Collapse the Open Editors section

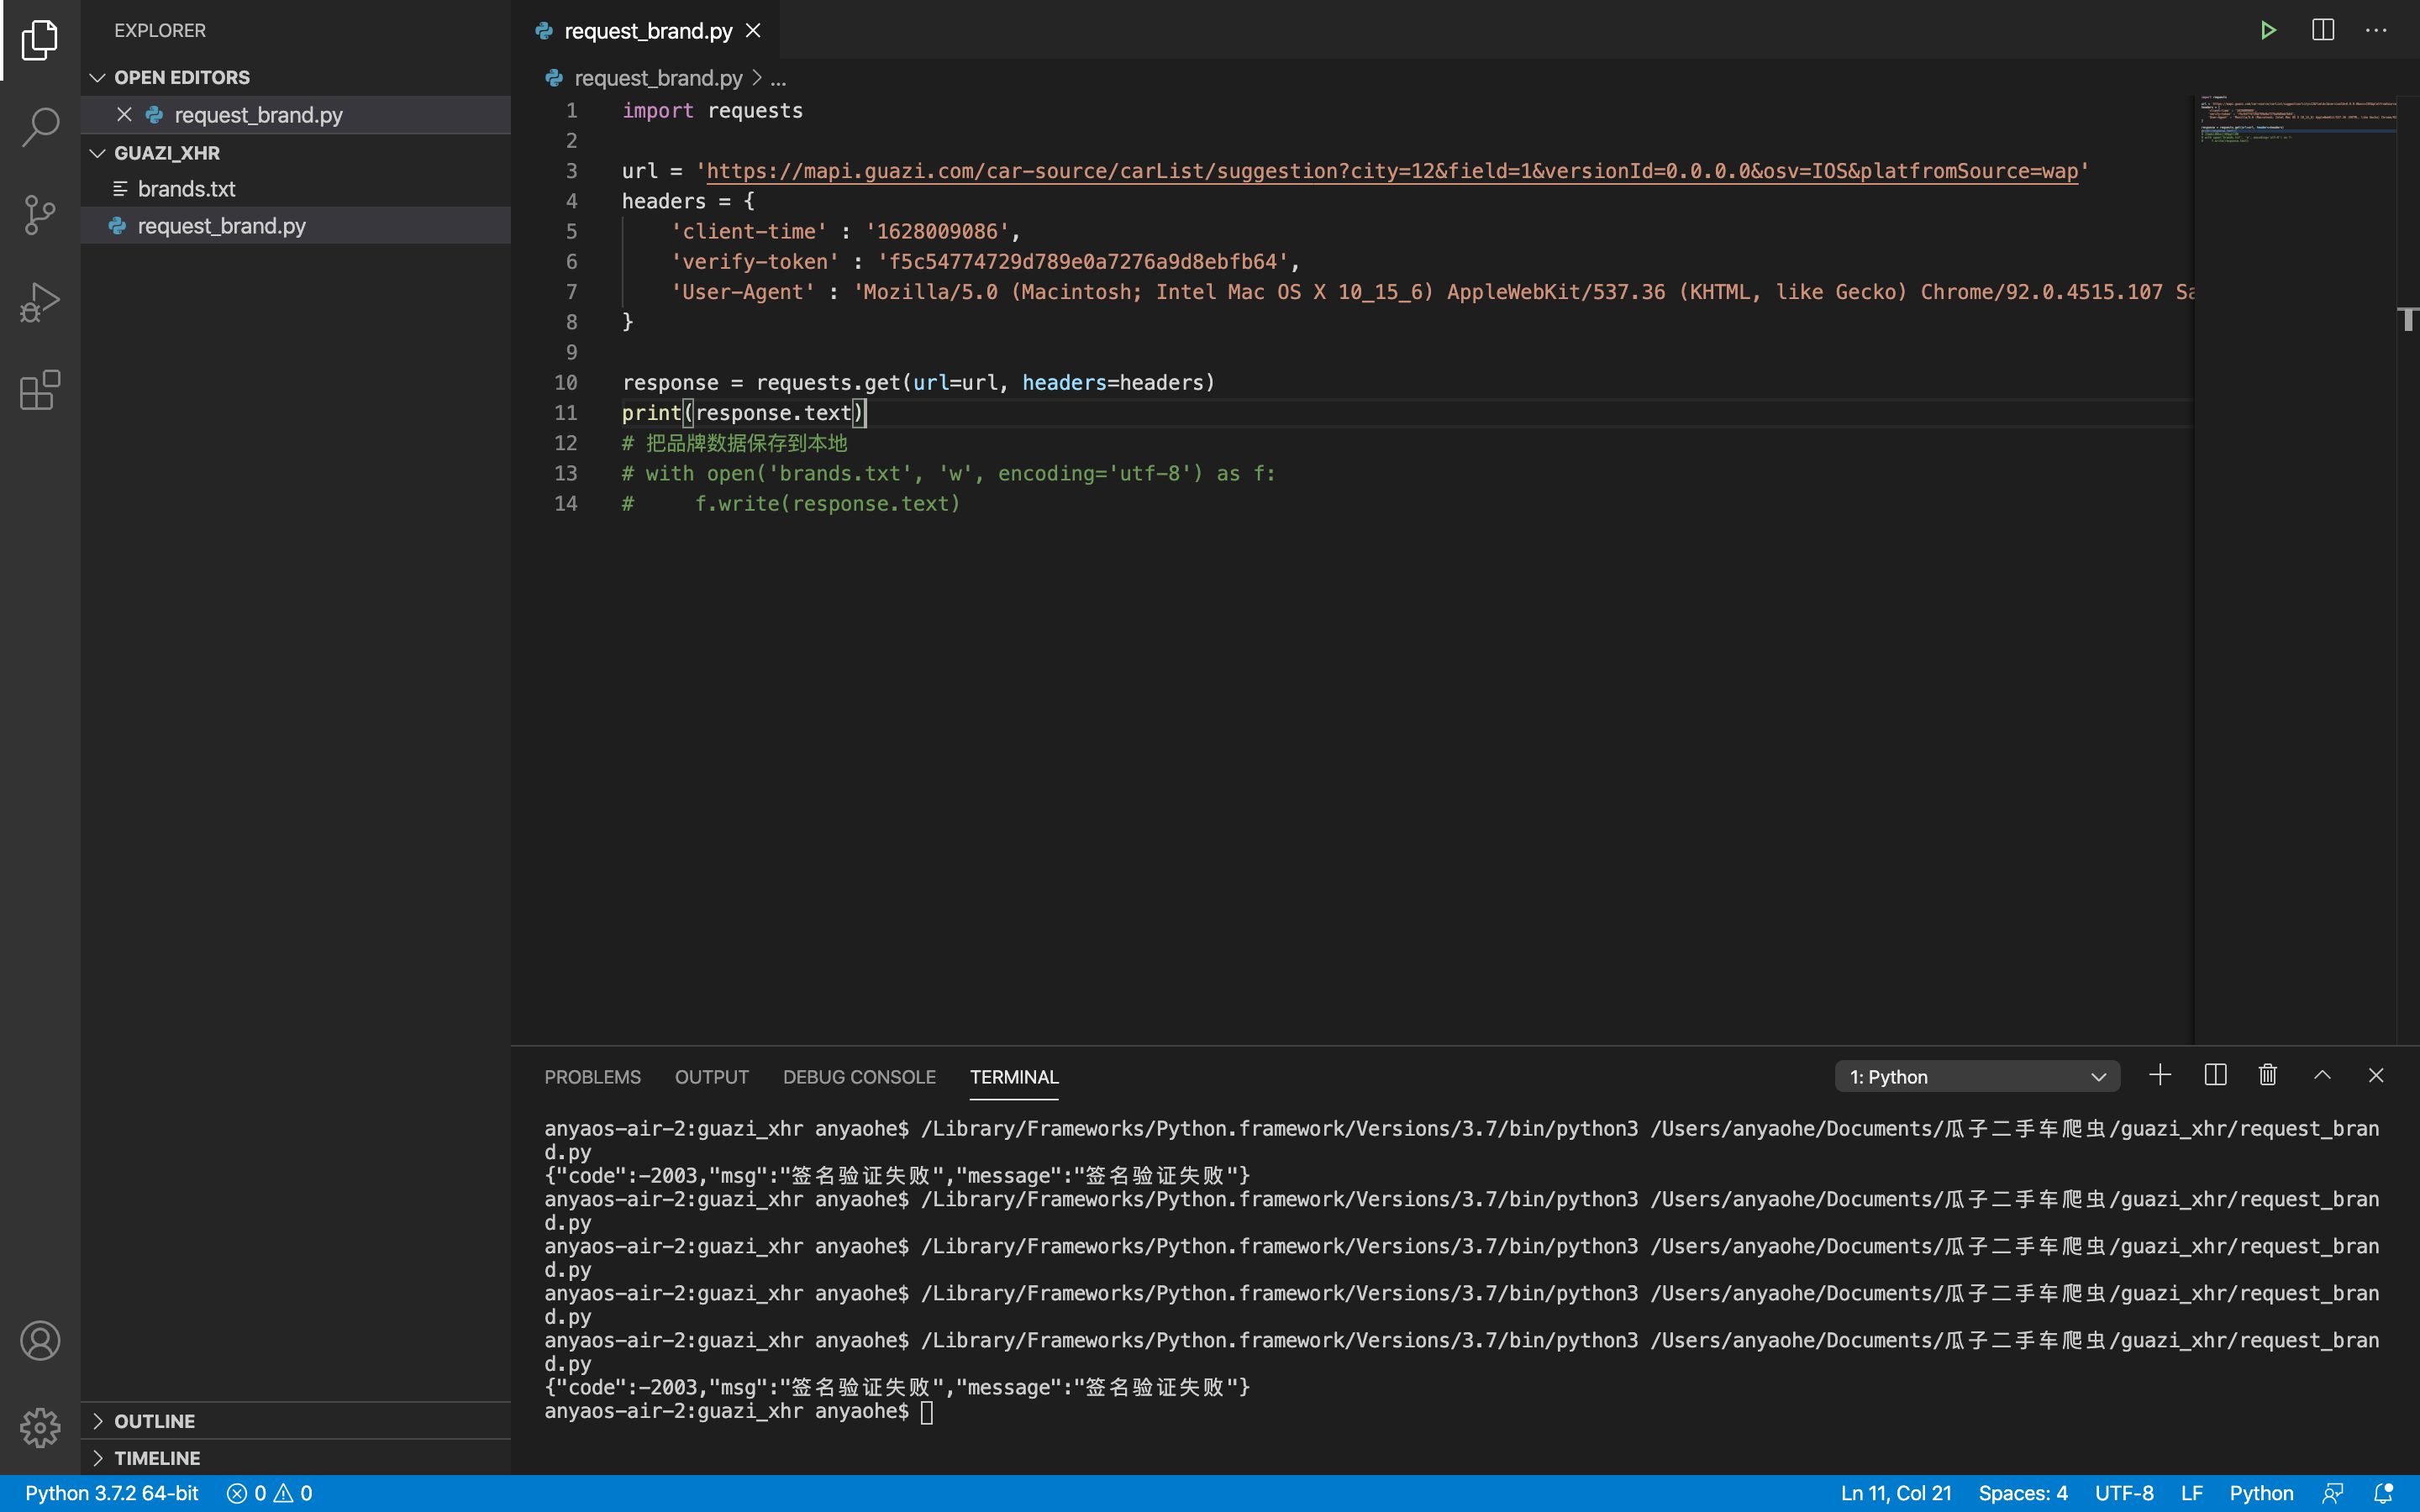pos(97,77)
